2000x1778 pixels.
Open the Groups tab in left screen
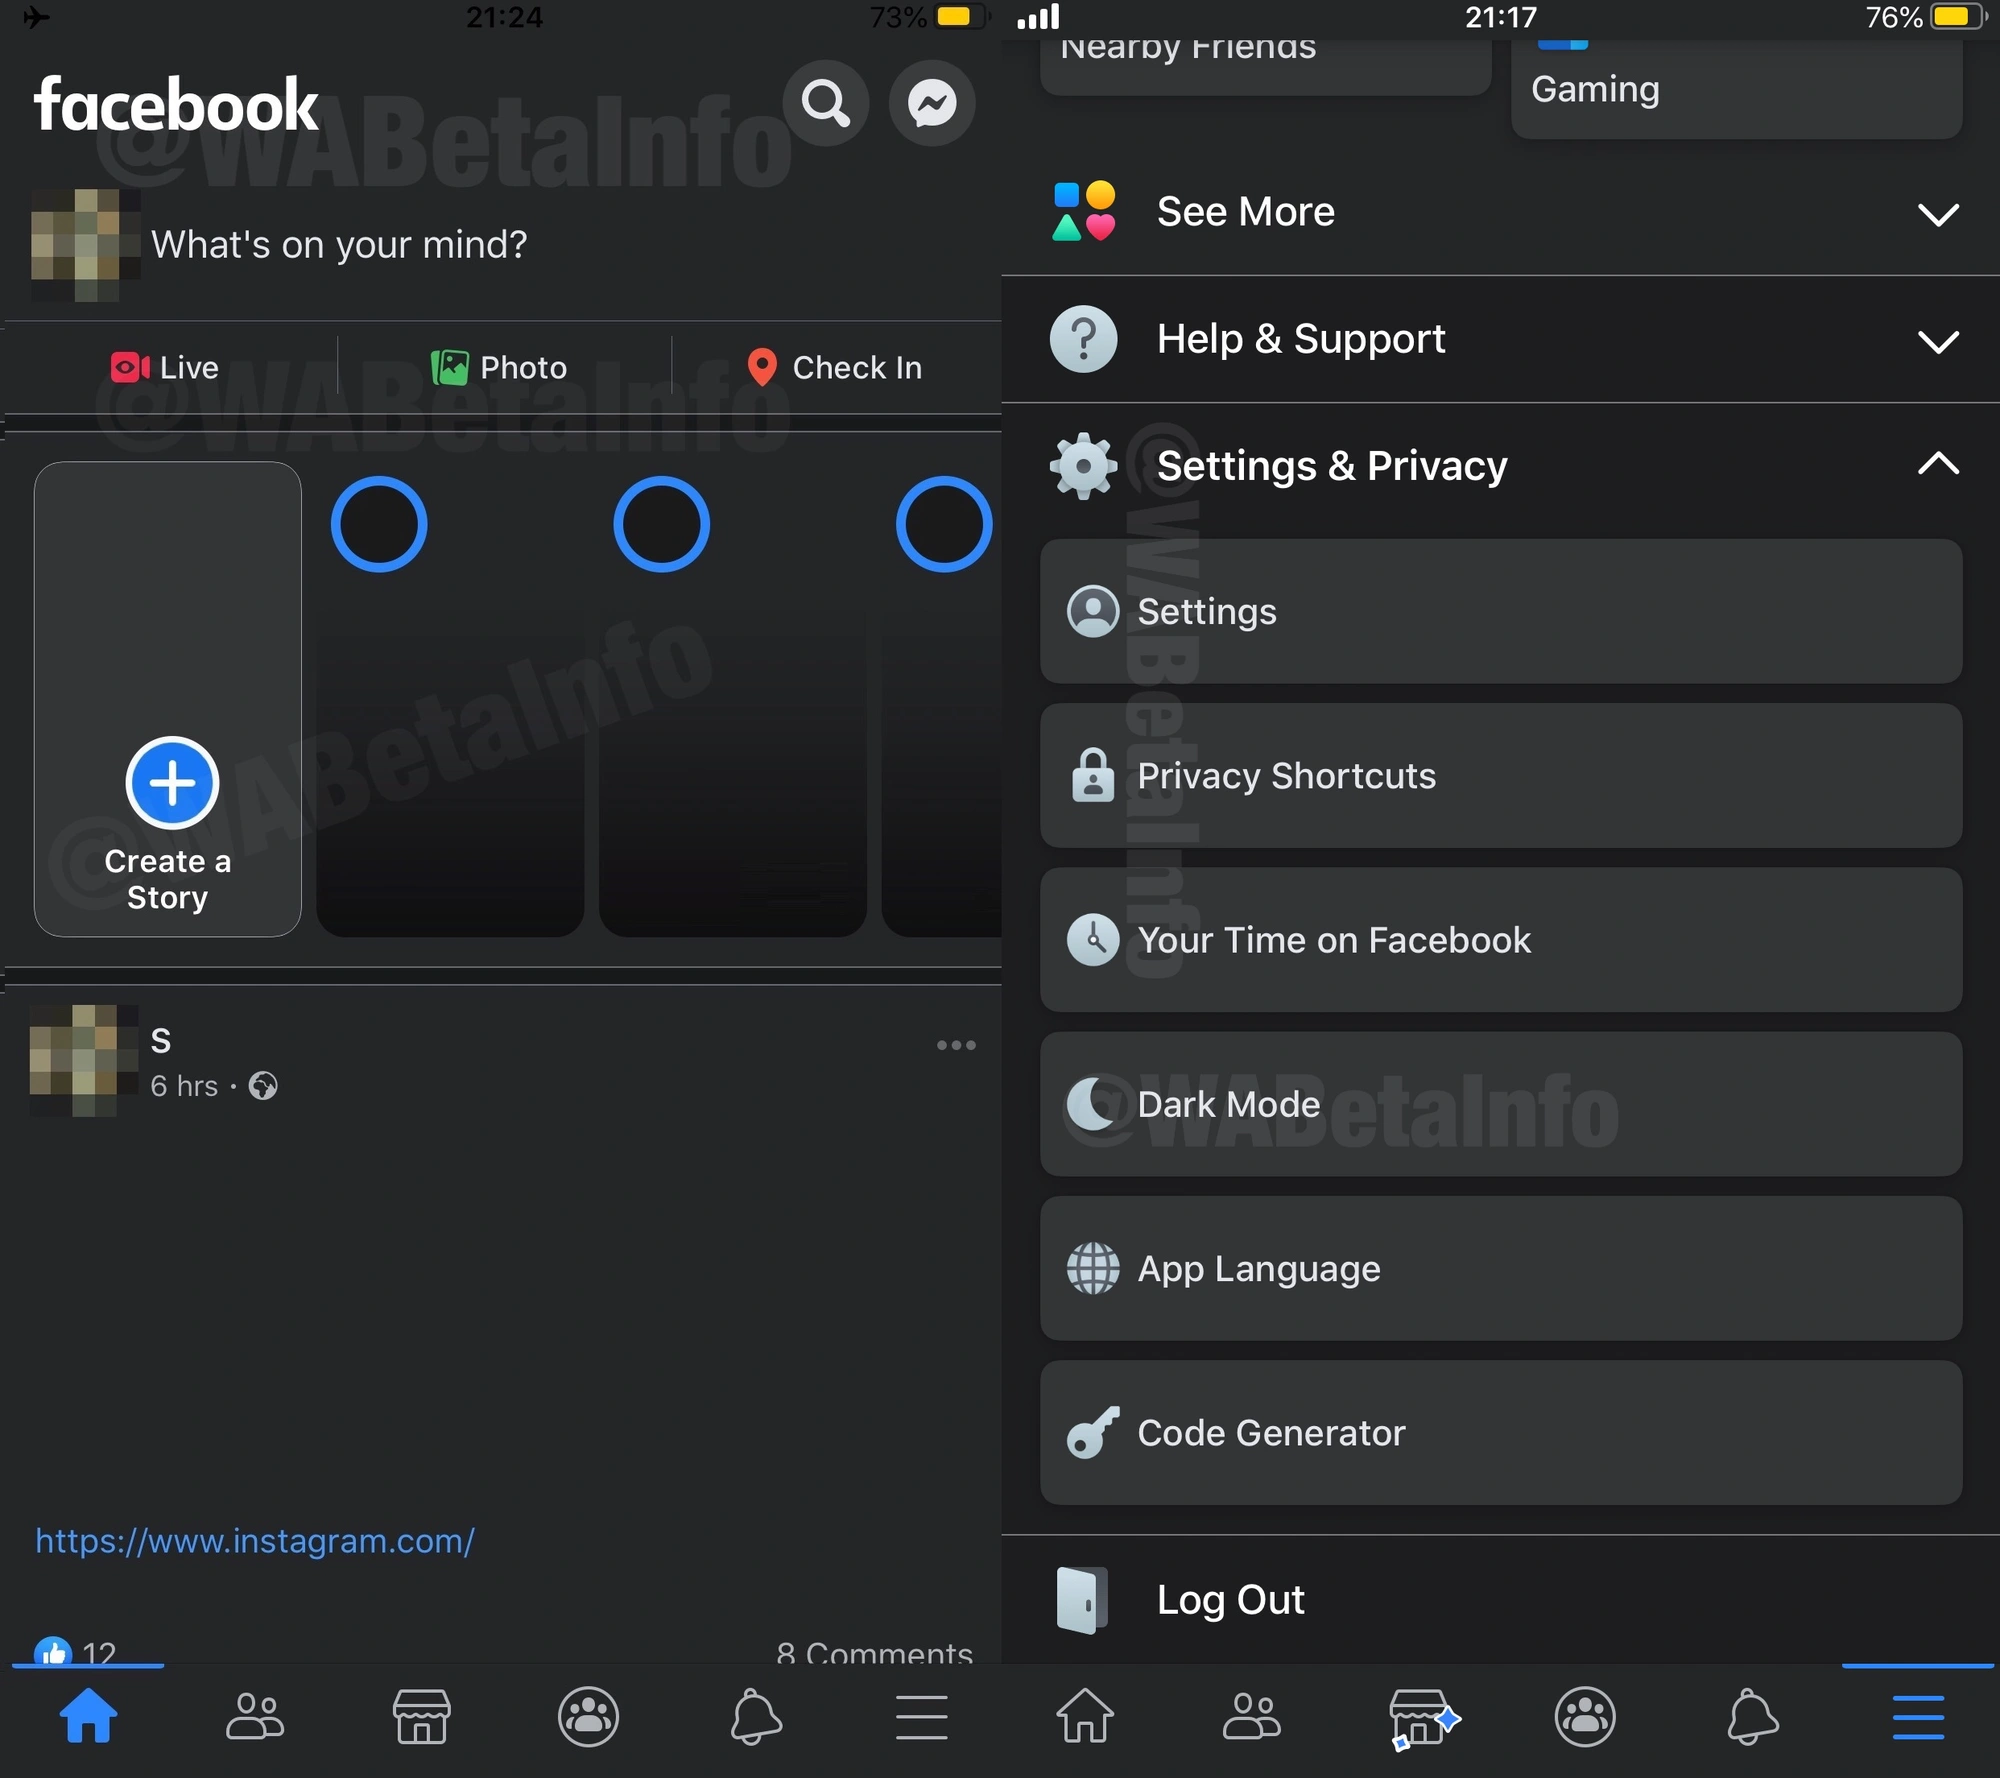(x=588, y=1716)
